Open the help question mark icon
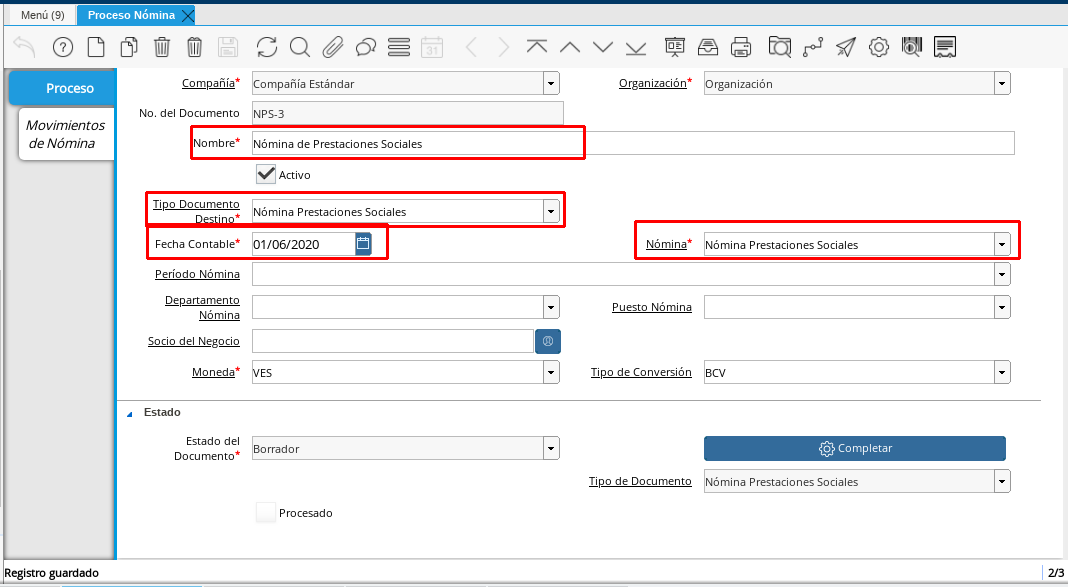 (x=63, y=47)
